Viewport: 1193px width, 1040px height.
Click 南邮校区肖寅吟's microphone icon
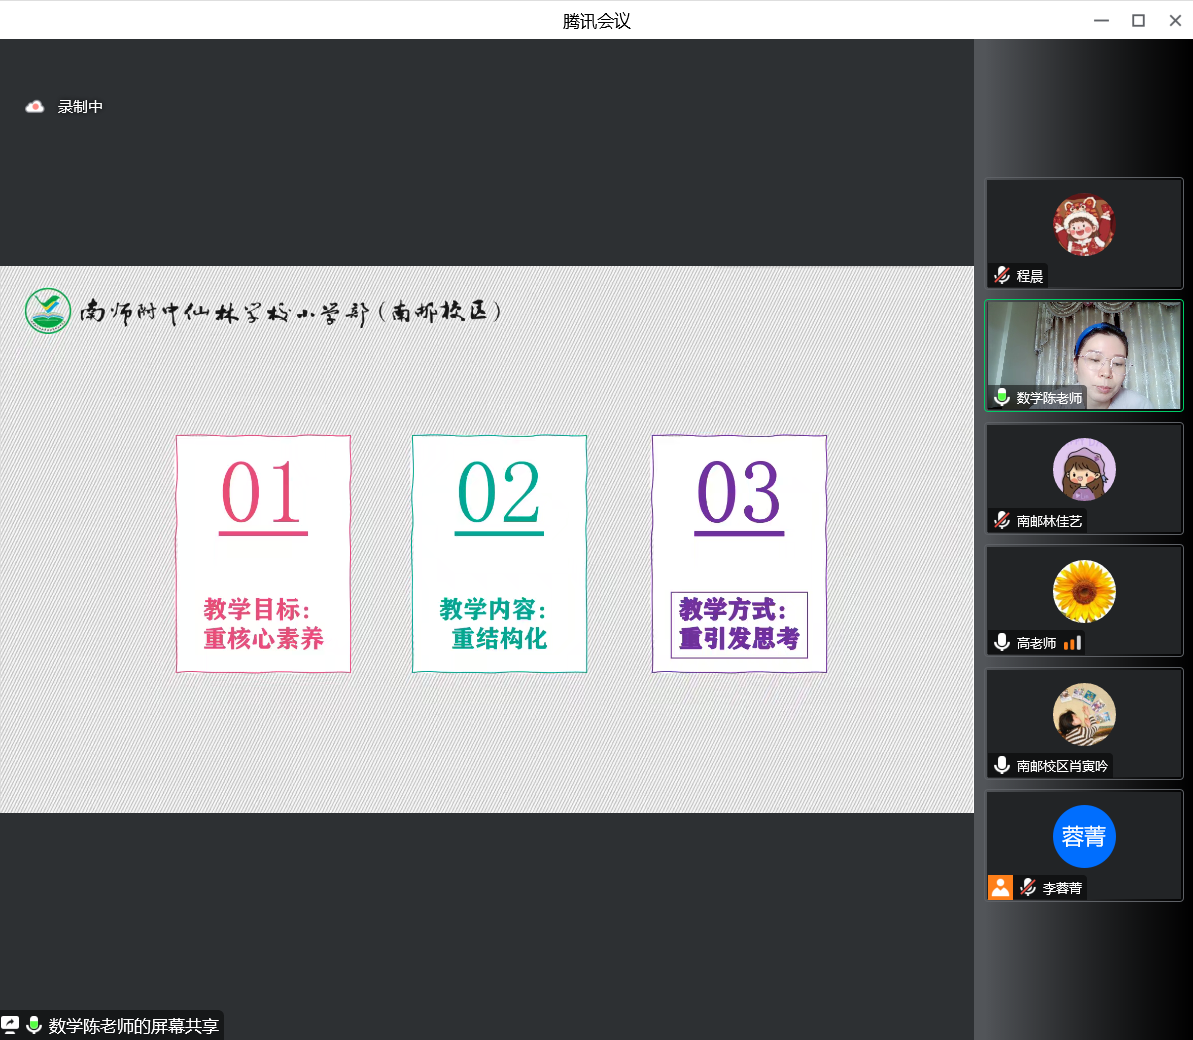coord(1002,765)
